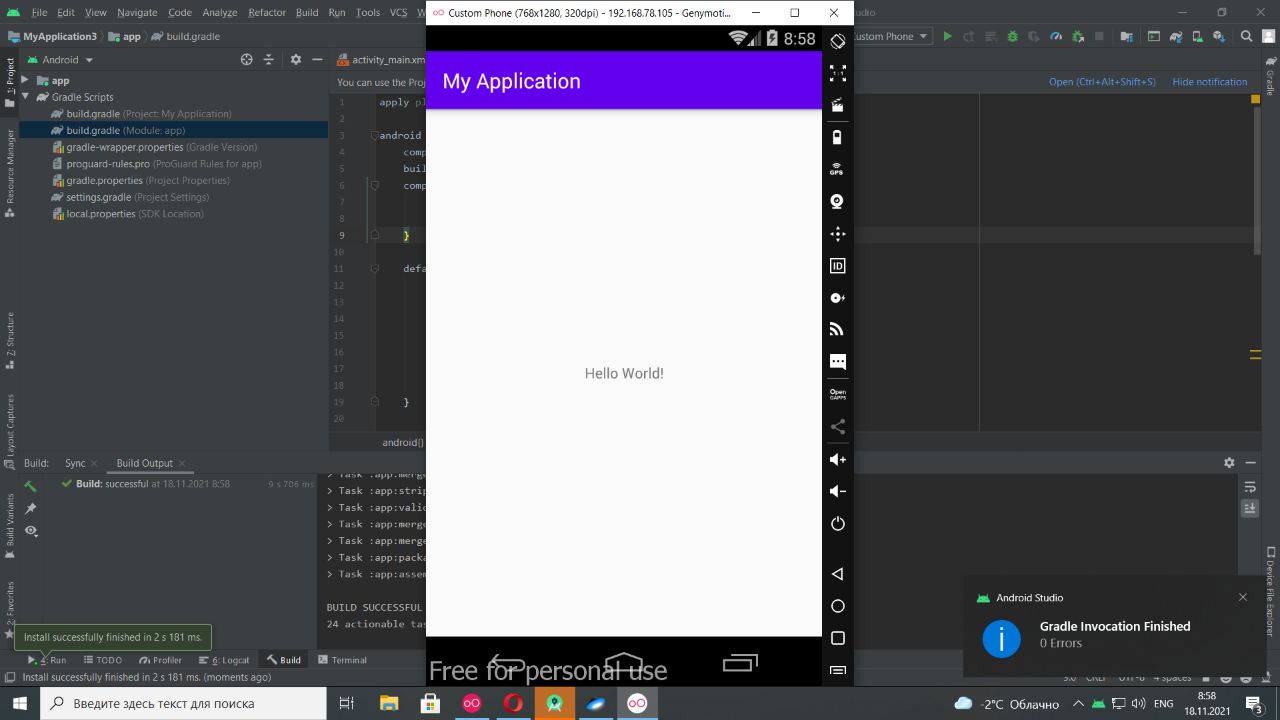The image size is (1280, 720).
Task: Click Genymotion toolbar recent apps square
Action: pos(838,638)
